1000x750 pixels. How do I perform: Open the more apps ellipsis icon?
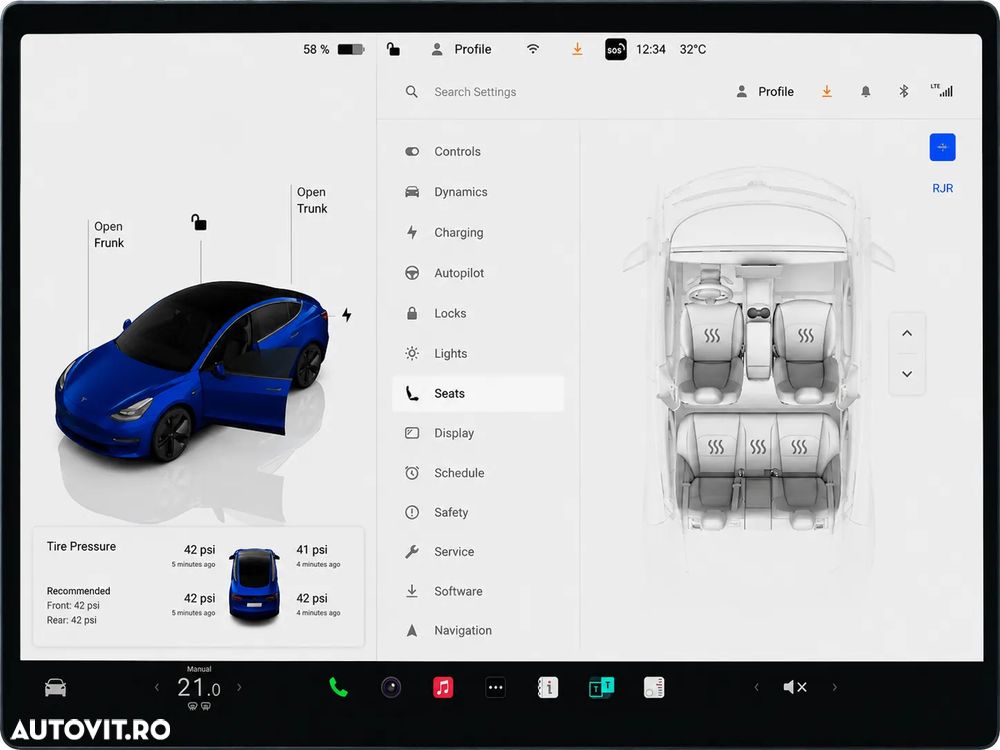point(496,688)
